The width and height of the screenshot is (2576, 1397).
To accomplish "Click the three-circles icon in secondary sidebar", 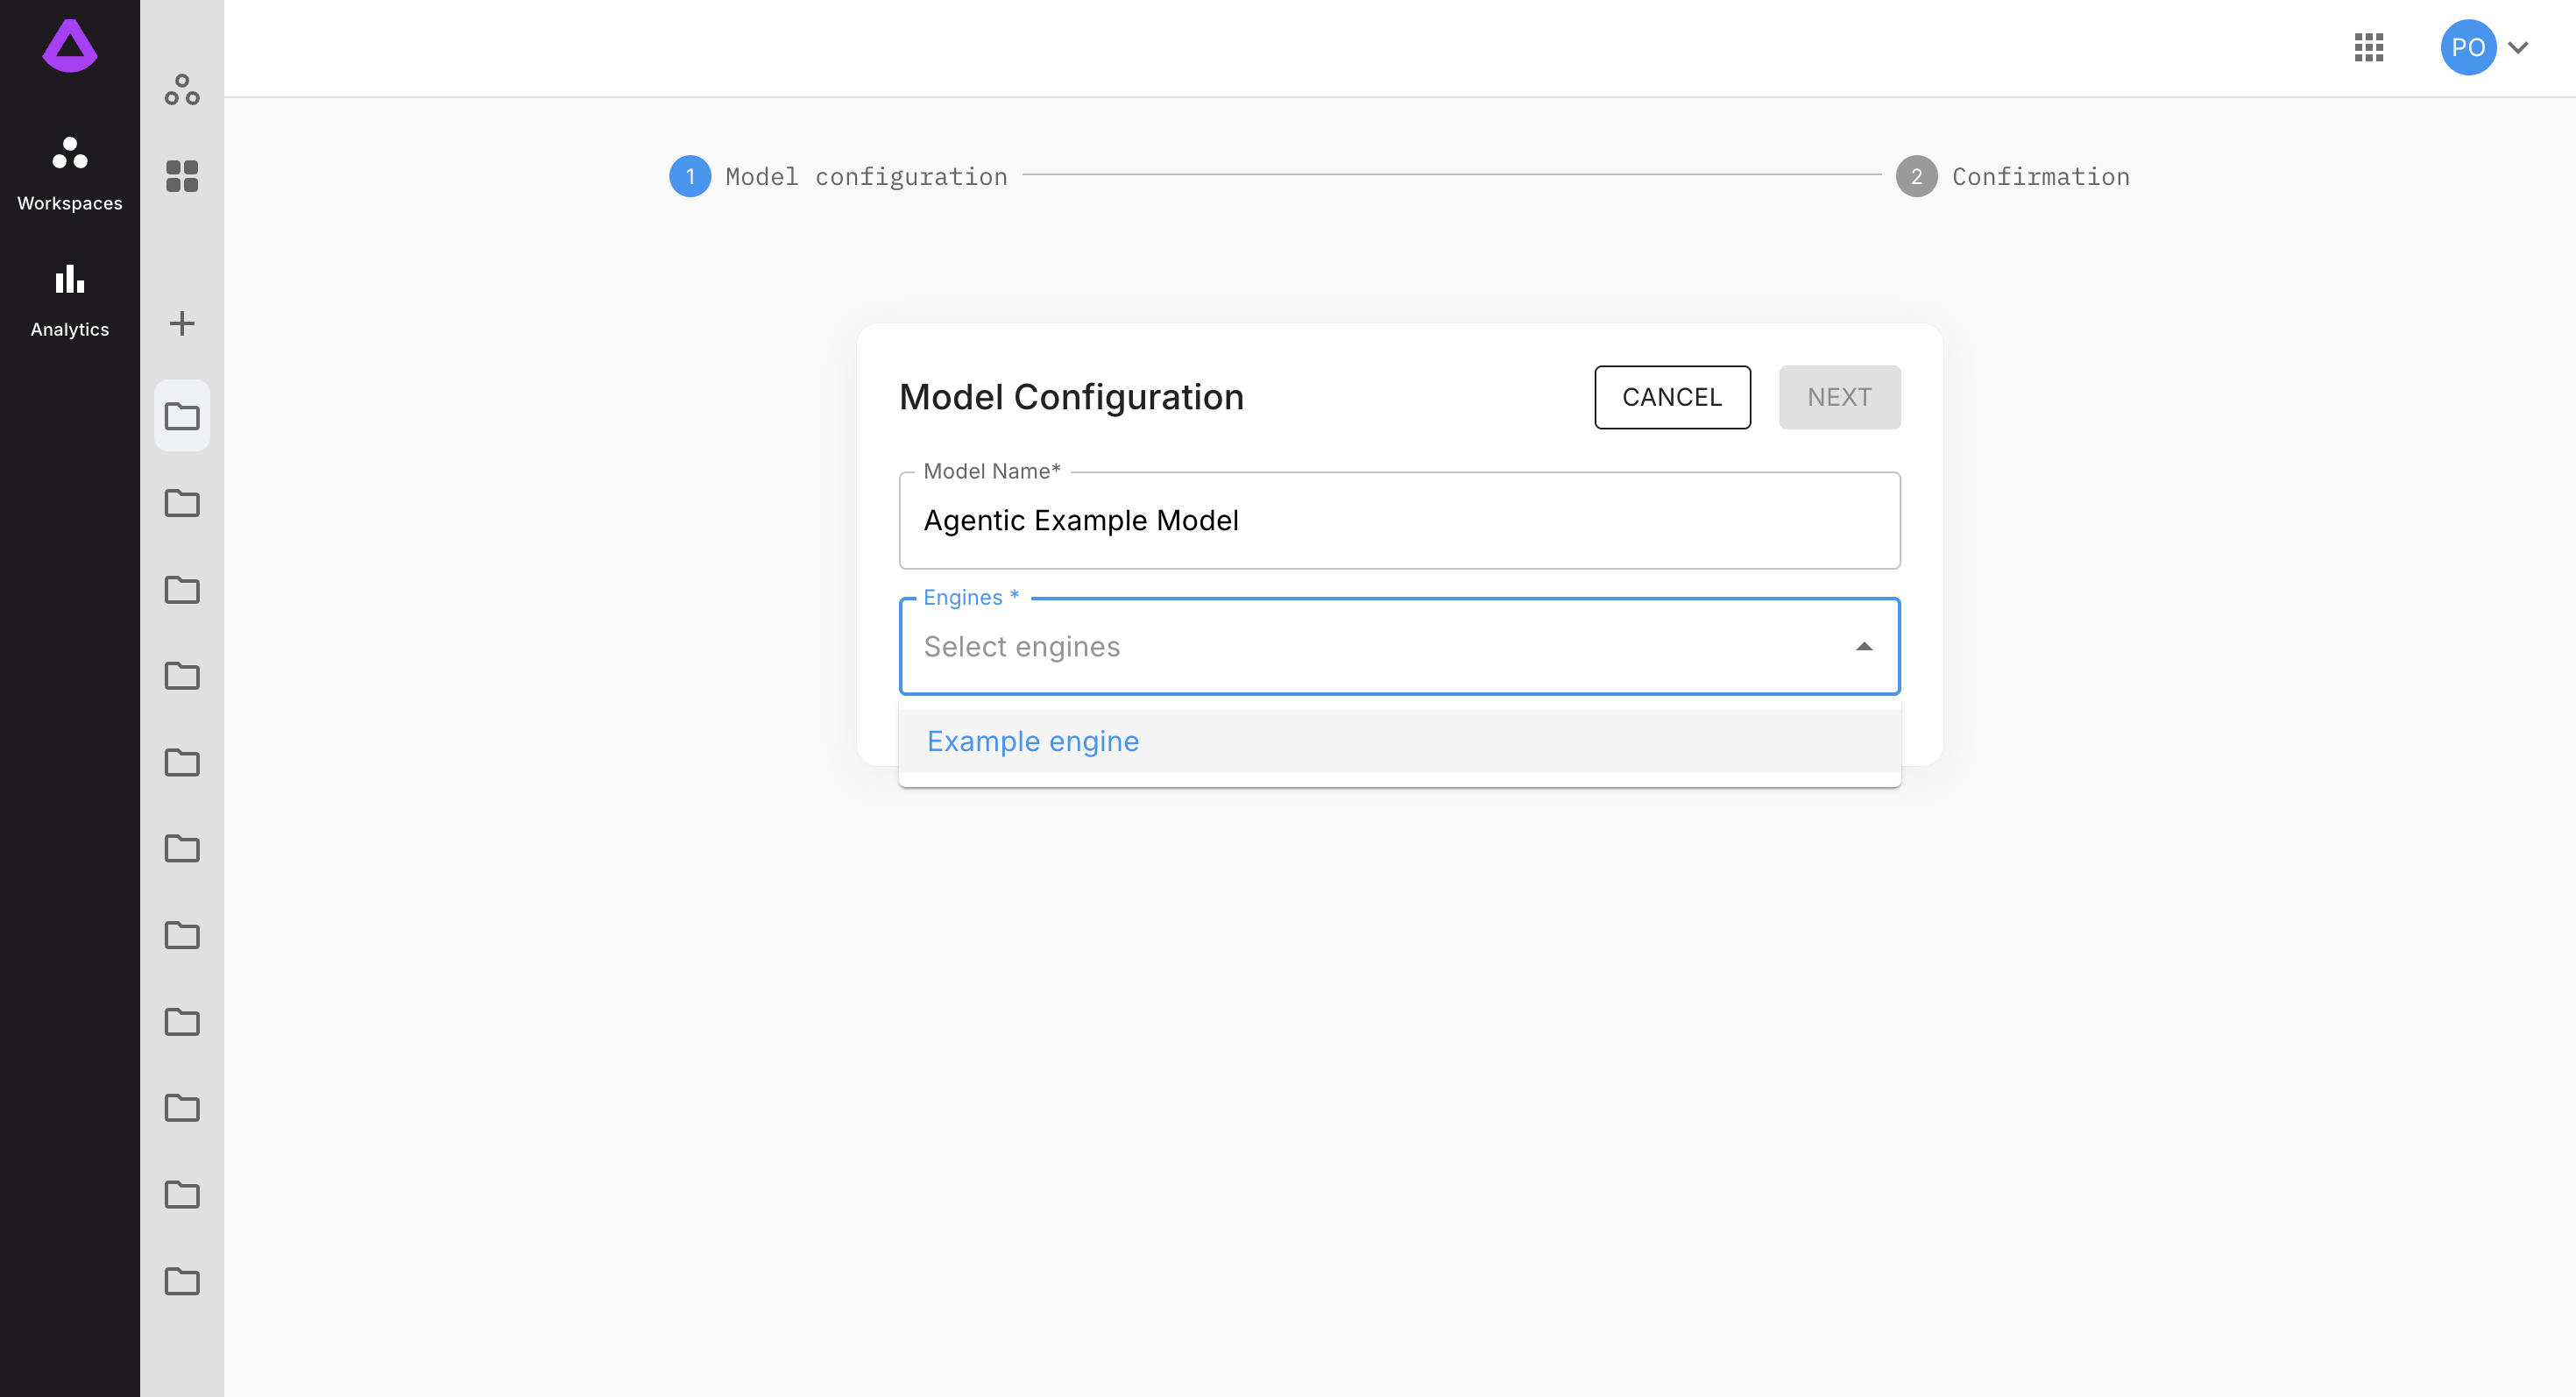I will click(182, 90).
